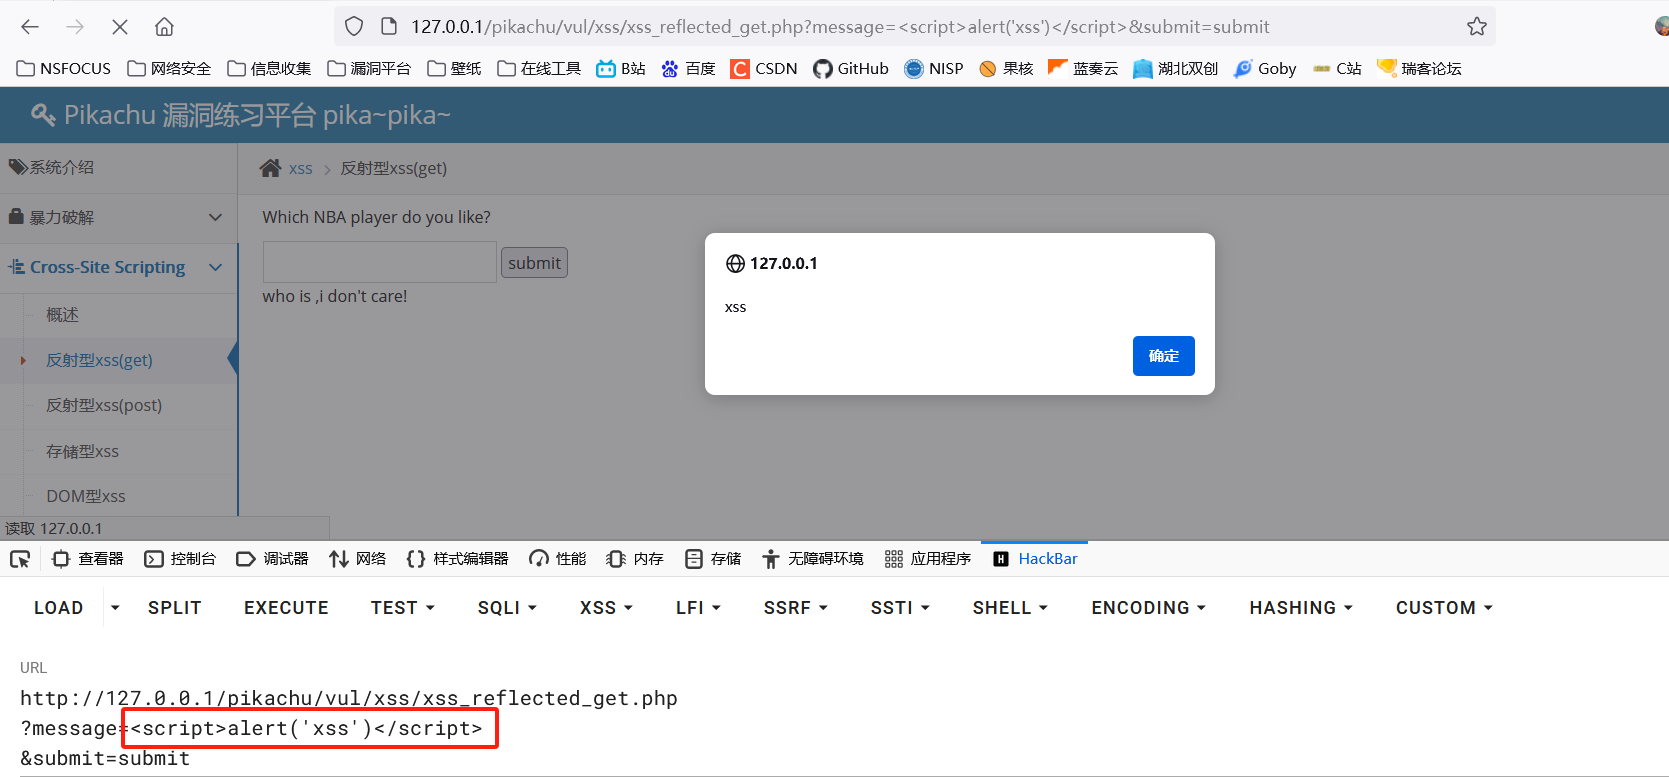The image size is (1669, 777).
Task: Expand the 暴力破解 sidebar section
Action: (119, 217)
